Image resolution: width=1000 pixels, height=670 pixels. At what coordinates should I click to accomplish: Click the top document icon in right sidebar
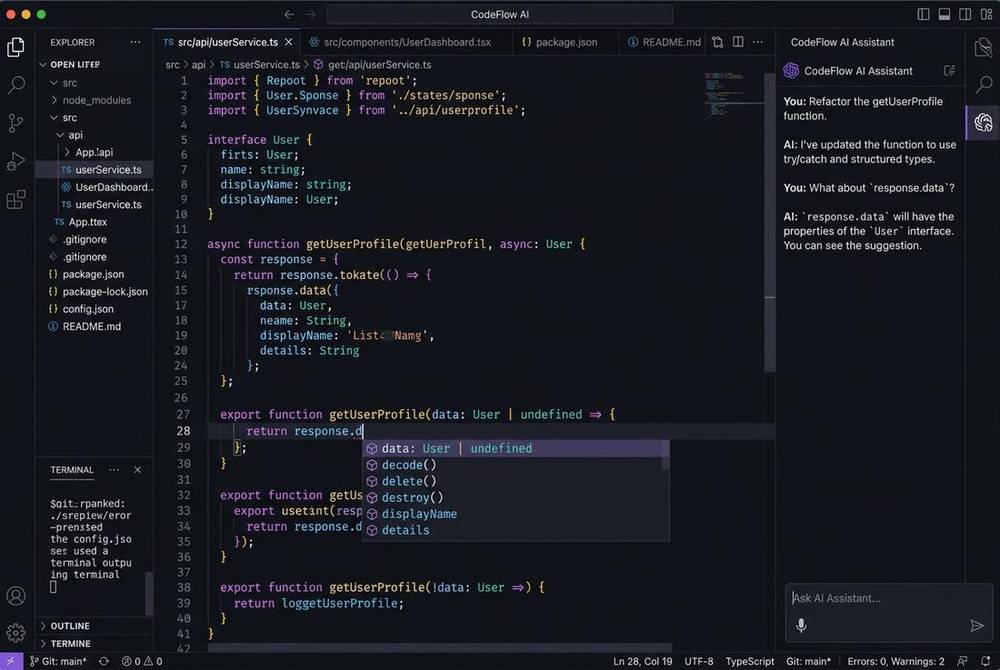coord(983,47)
